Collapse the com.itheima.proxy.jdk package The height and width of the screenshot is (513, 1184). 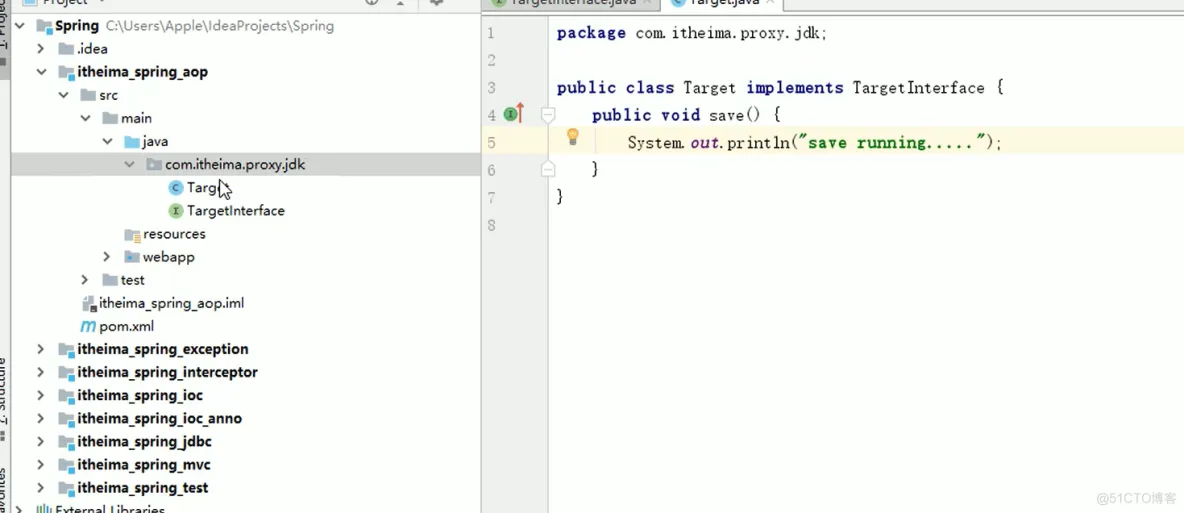pos(129,165)
